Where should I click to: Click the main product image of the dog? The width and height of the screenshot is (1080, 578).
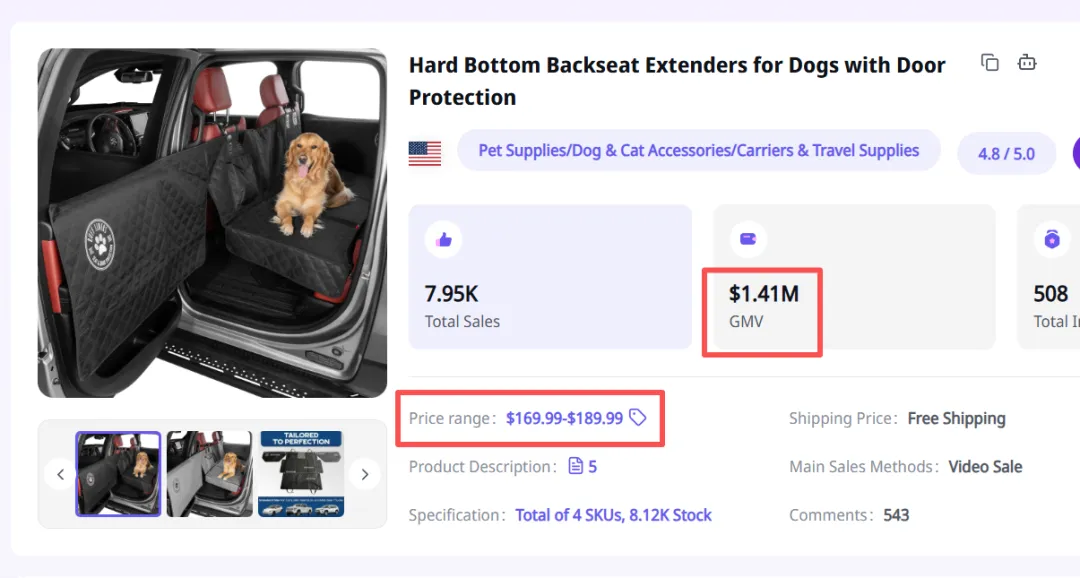tap(212, 223)
